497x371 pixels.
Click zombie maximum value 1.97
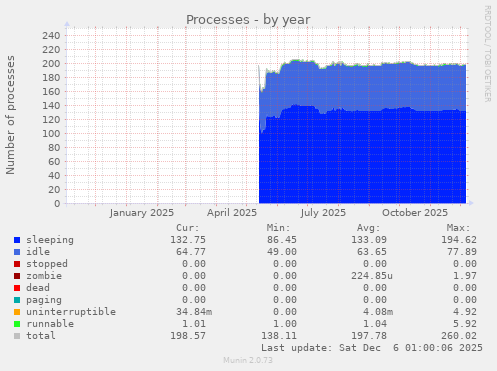465,276
